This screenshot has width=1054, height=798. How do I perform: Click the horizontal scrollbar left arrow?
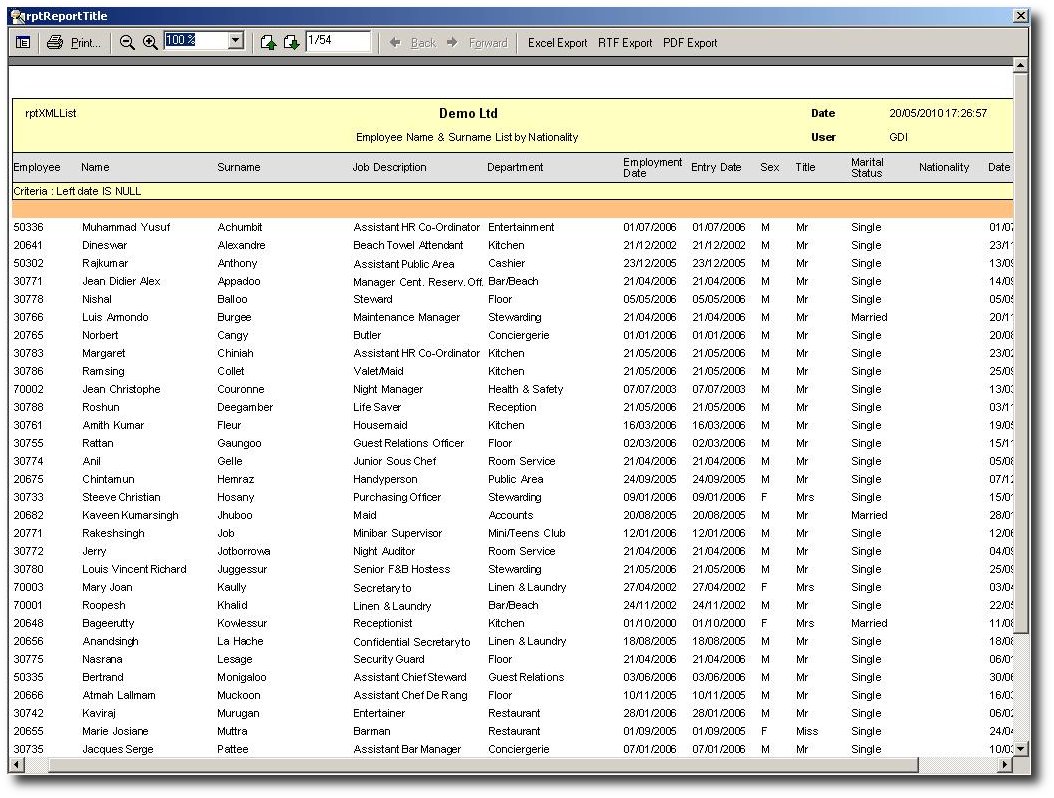[17, 765]
